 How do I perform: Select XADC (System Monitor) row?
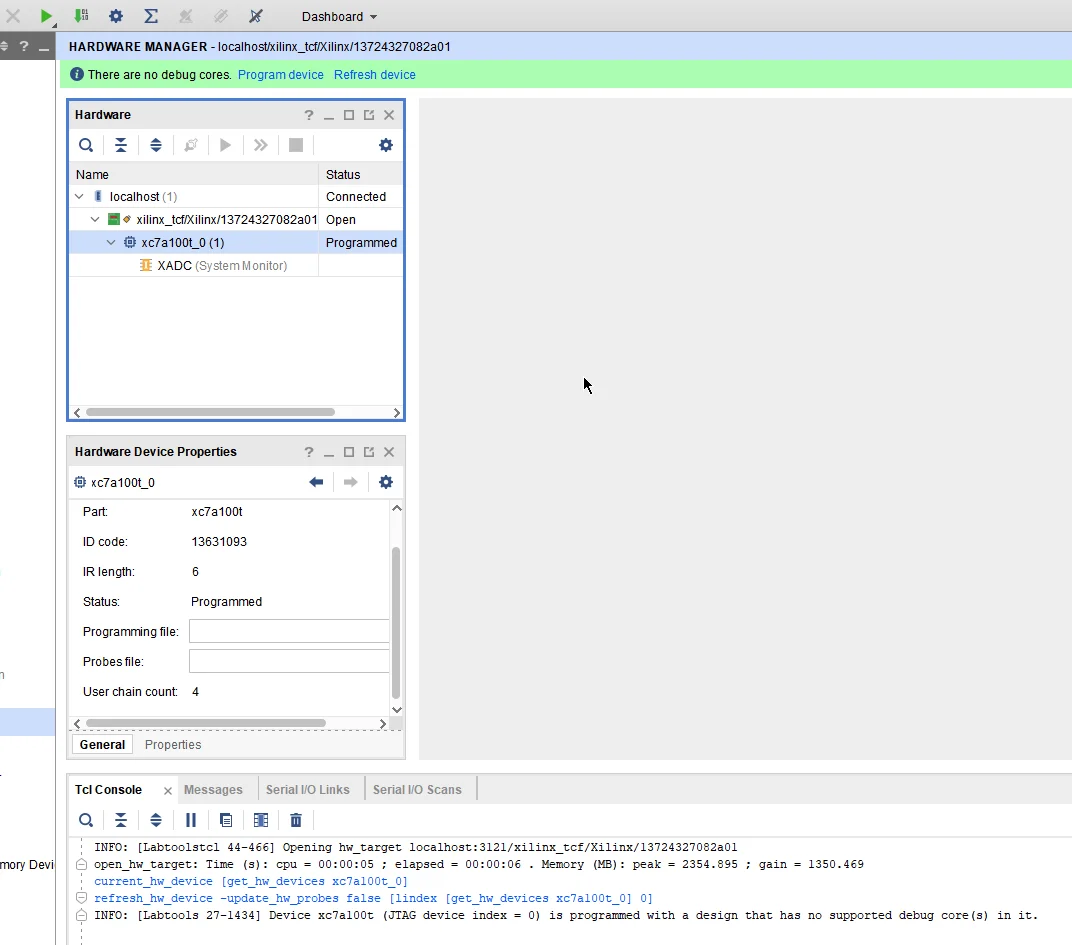[x=236, y=265]
